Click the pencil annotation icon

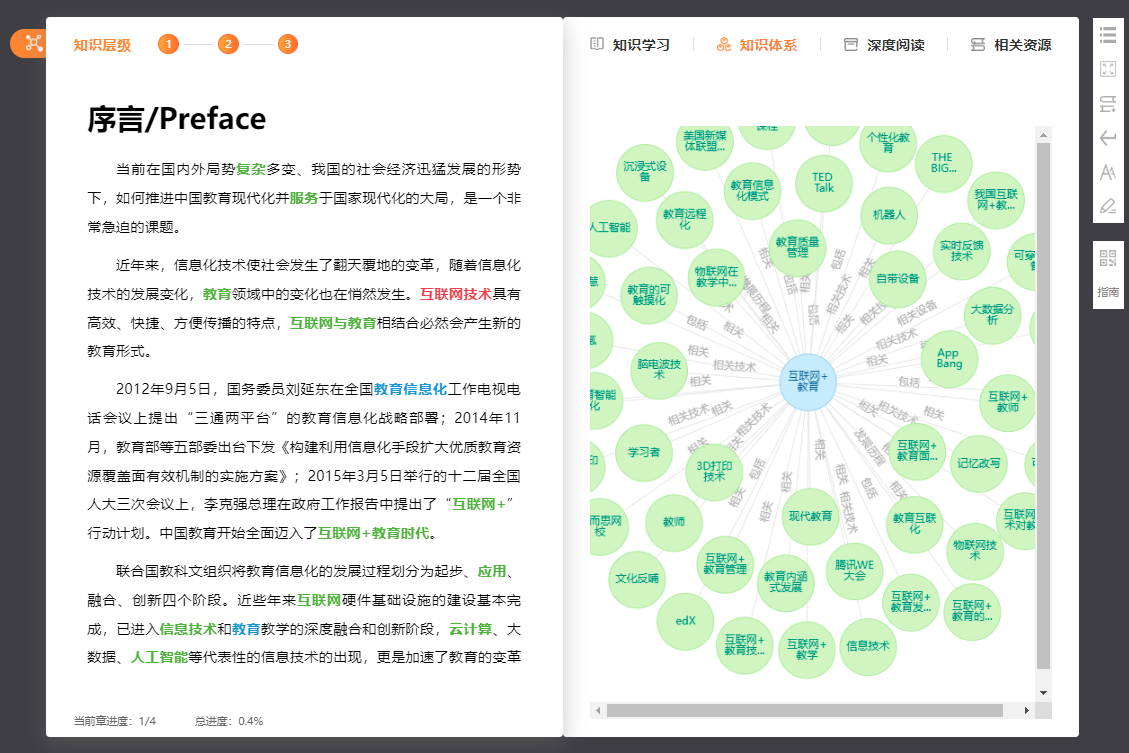click(x=1107, y=207)
